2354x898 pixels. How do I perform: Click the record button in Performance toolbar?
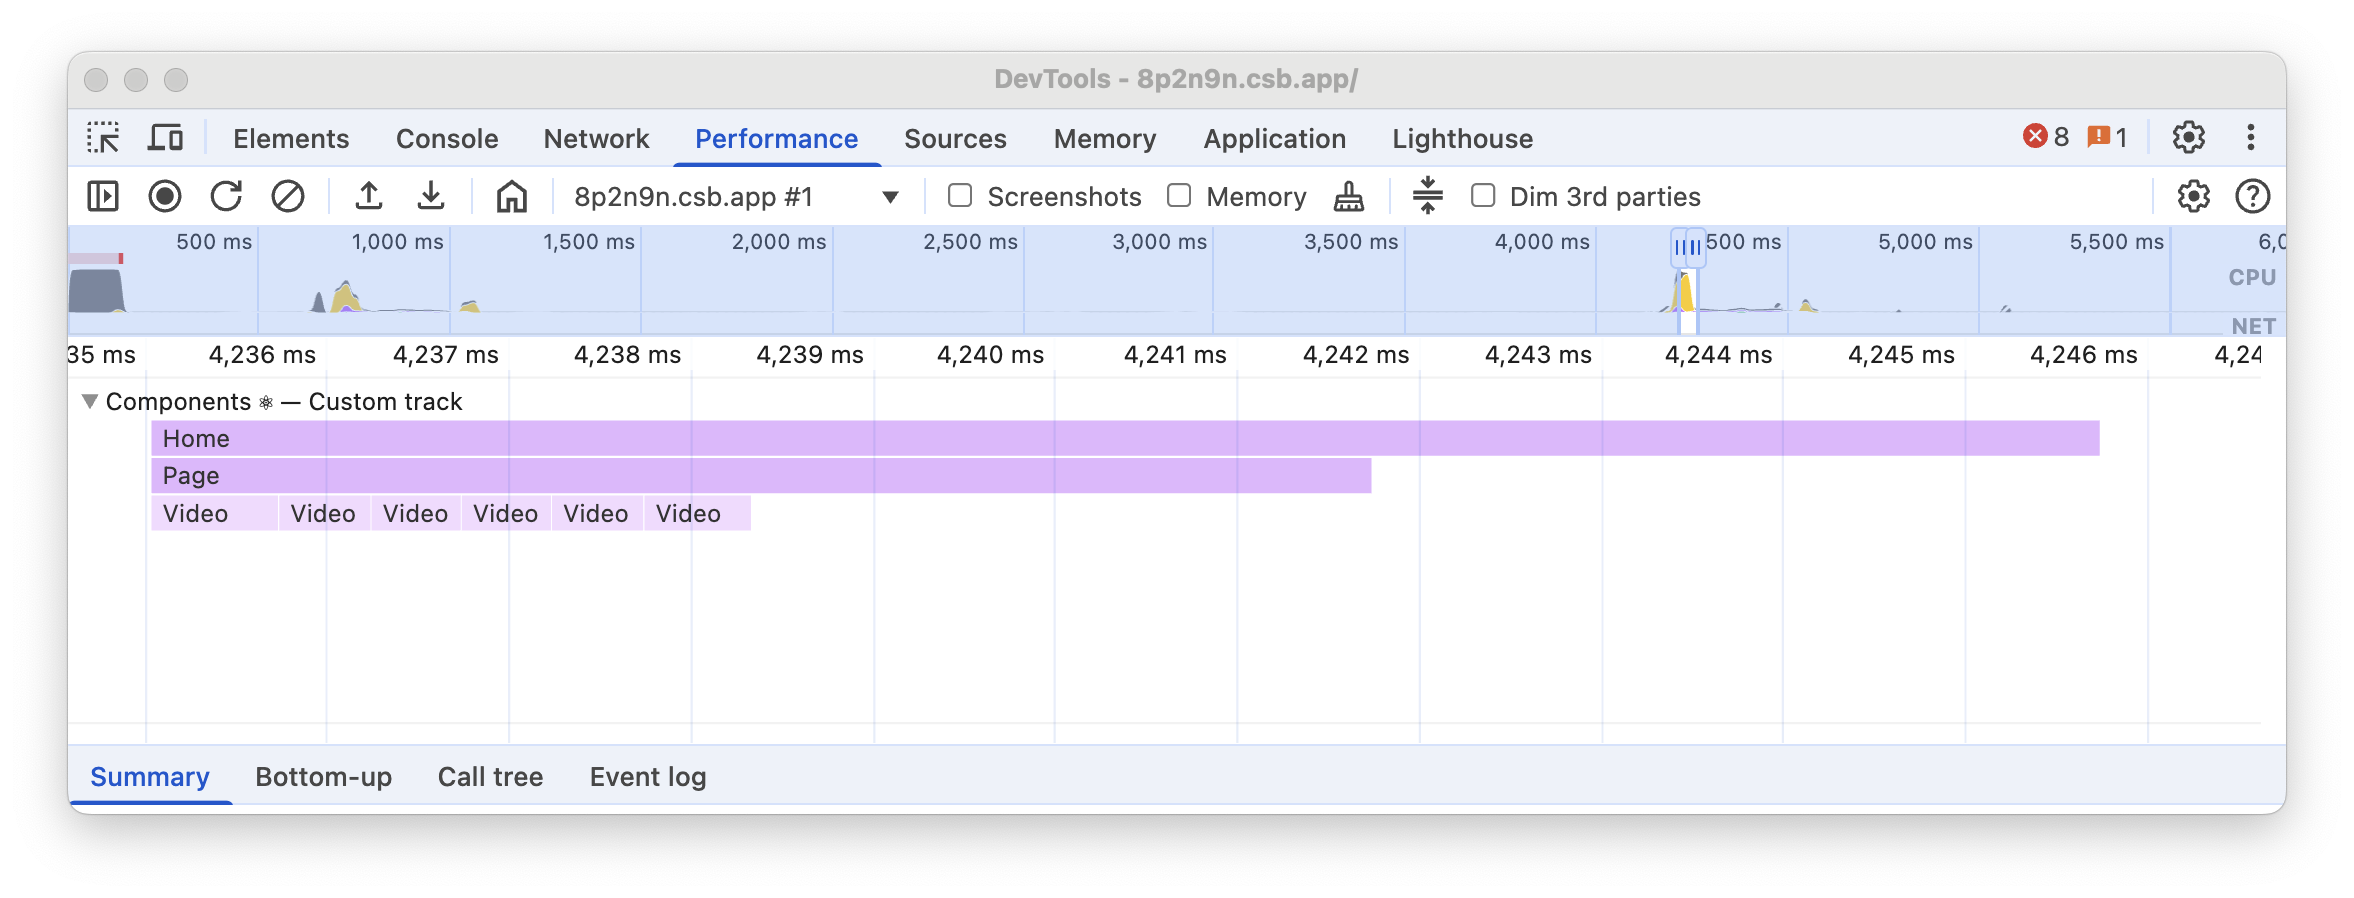[x=165, y=196]
